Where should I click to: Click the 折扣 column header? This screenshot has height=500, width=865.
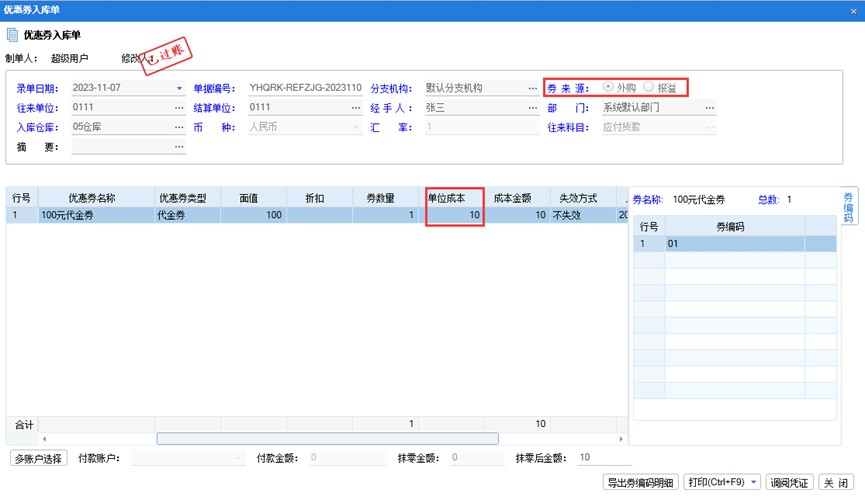[x=320, y=198]
